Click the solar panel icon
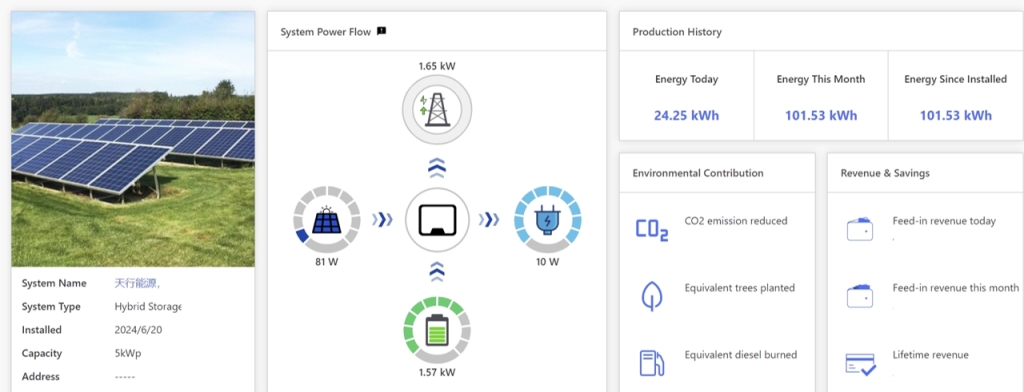 click(x=327, y=220)
